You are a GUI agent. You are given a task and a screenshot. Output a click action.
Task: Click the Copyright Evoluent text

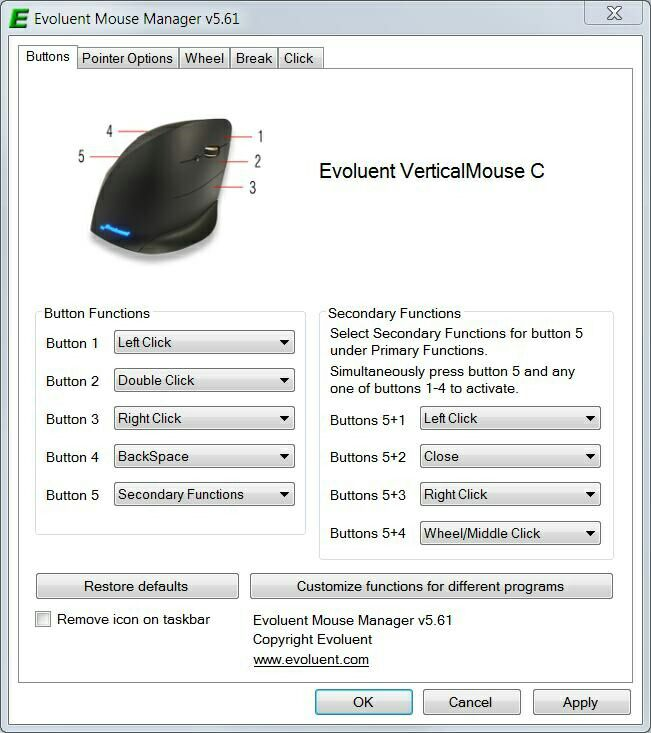[x=312, y=639]
